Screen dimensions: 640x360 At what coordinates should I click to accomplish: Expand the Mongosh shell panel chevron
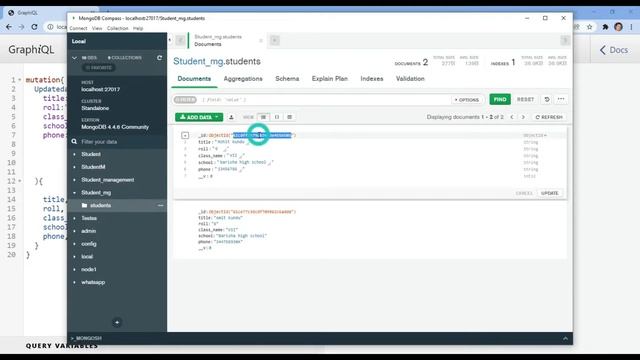pyautogui.click(x=565, y=338)
